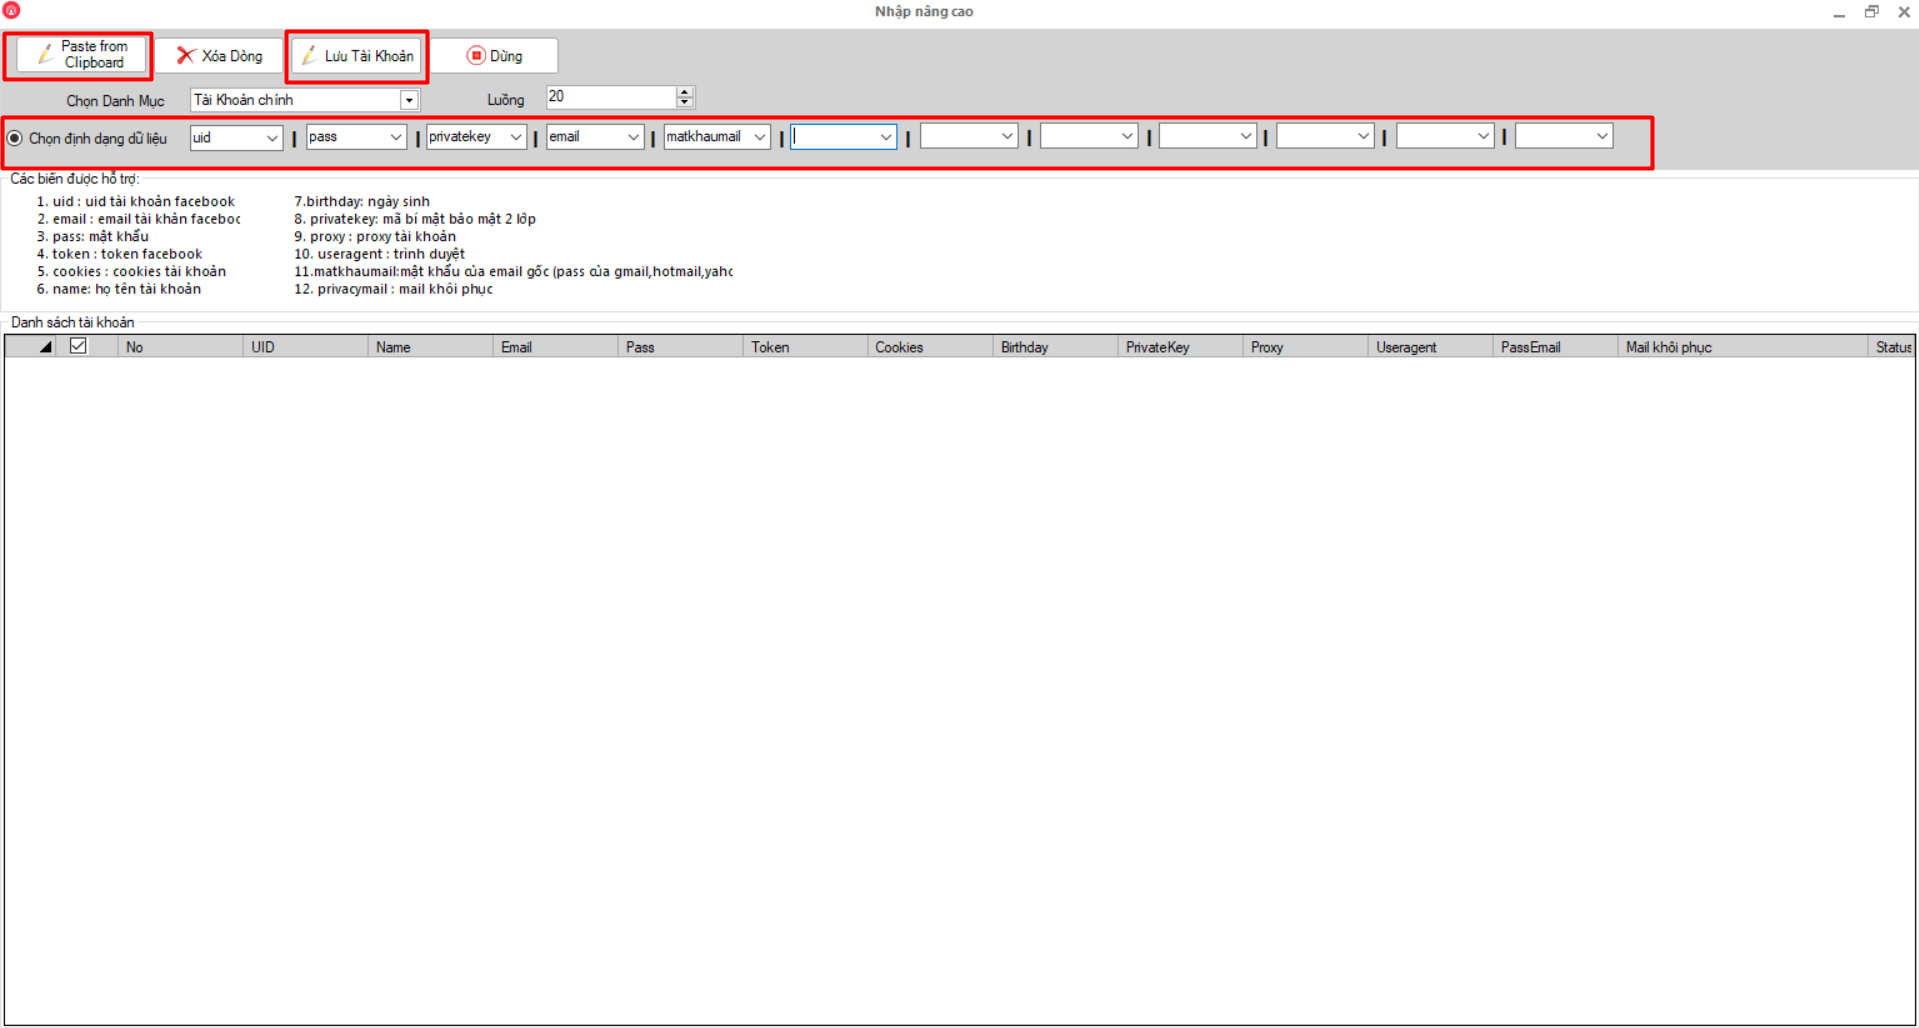Open the Chọn Danh Mục category dropdown

point(409,100)
